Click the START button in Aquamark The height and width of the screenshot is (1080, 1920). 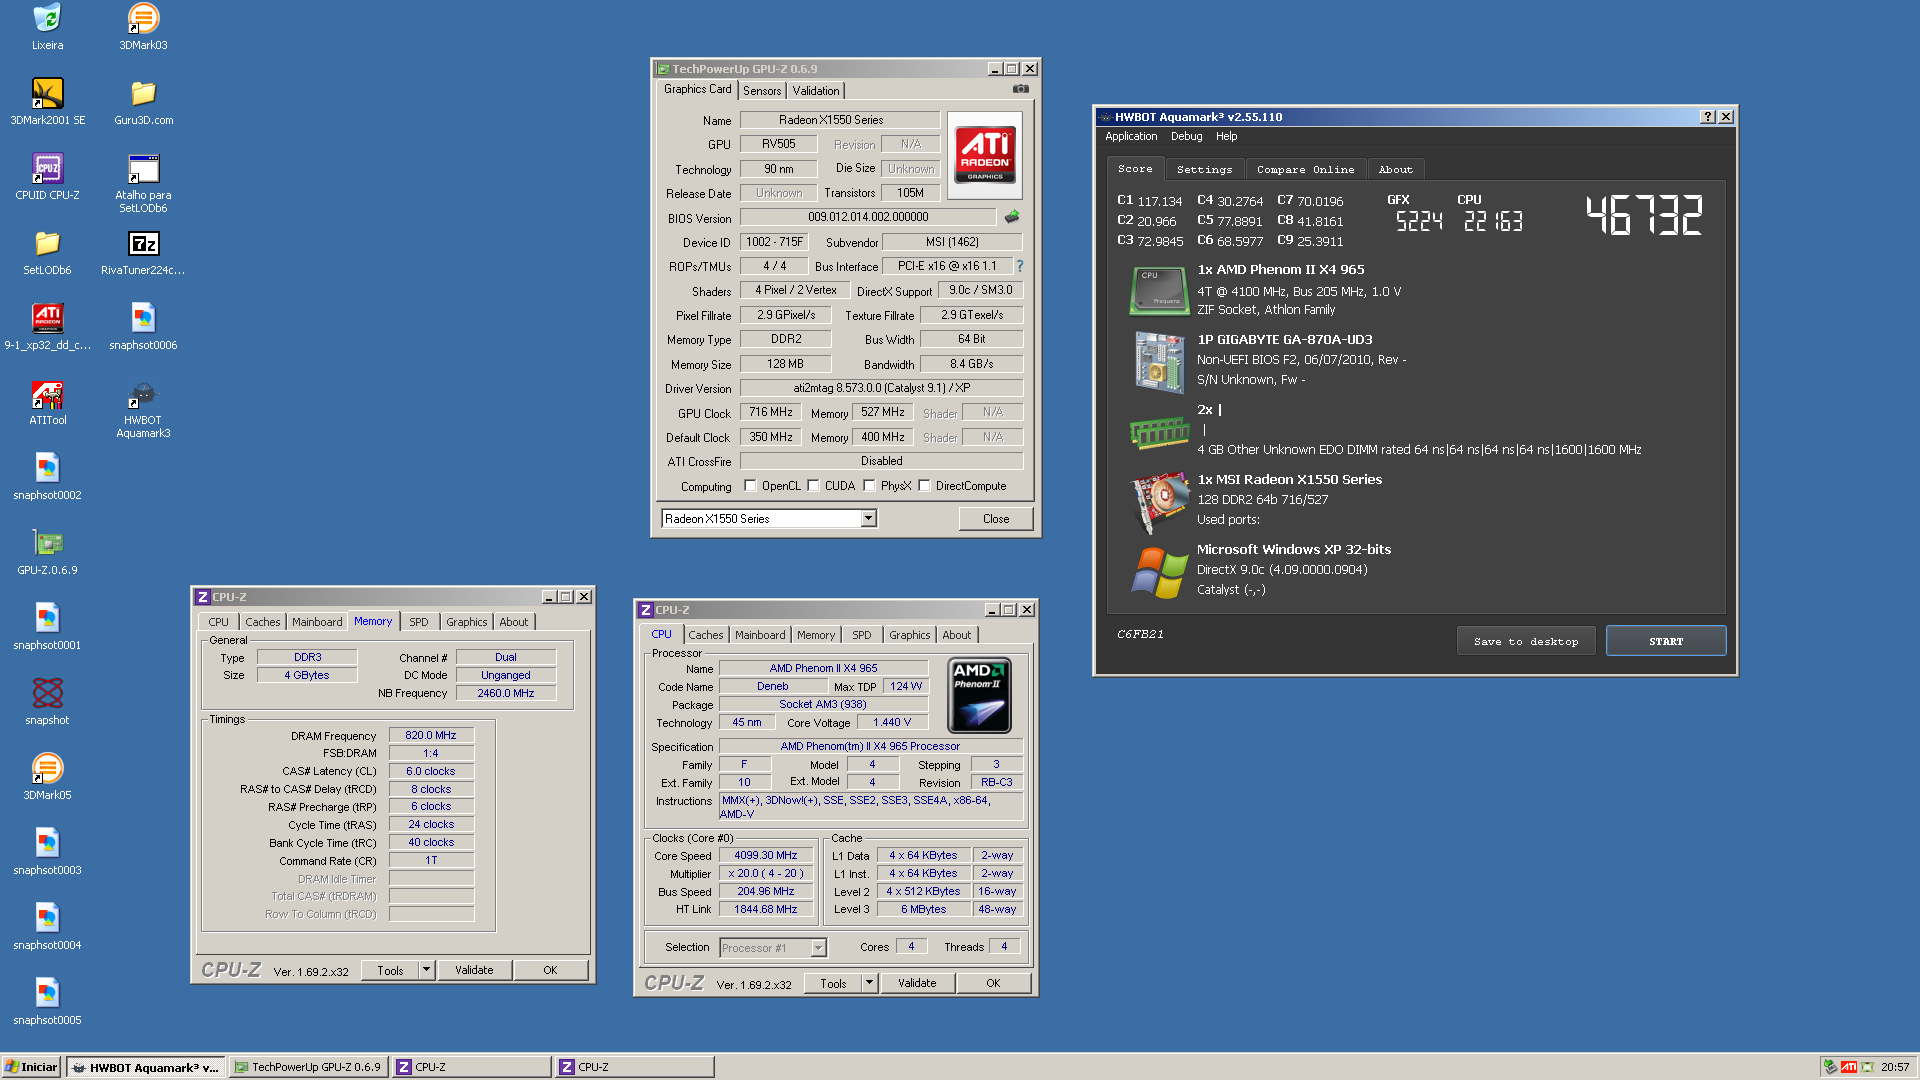tap(1665, 642)
